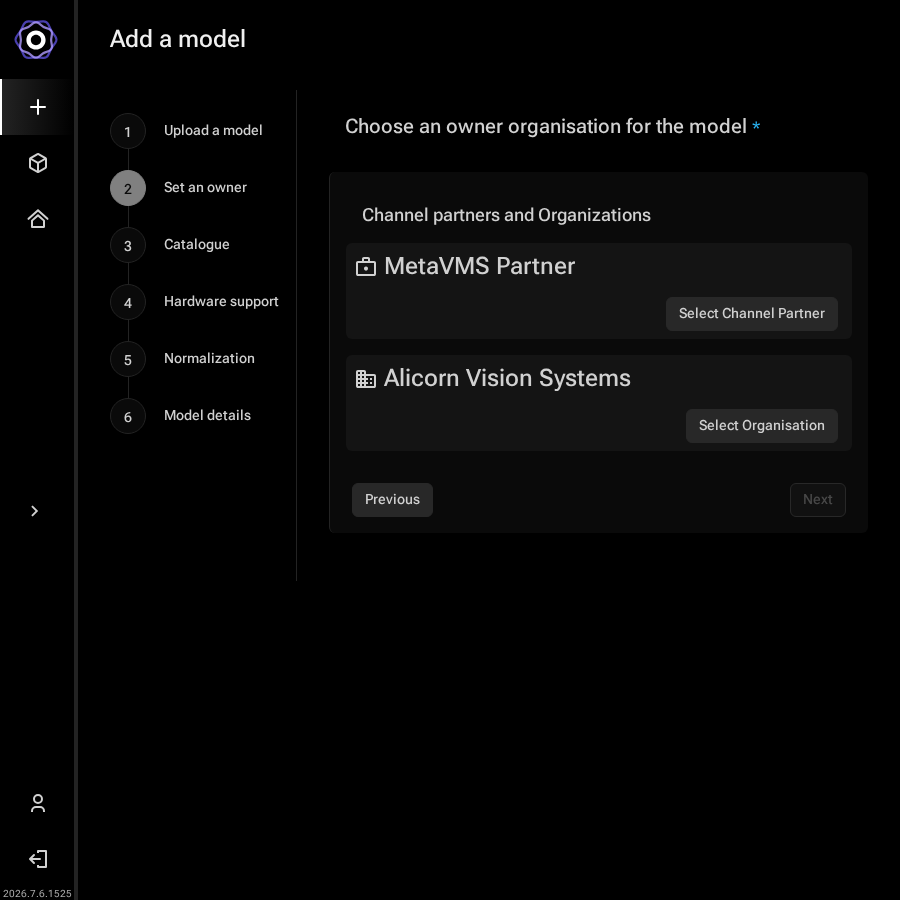Click the Select Channel Partner button

[x=751, y=313]
